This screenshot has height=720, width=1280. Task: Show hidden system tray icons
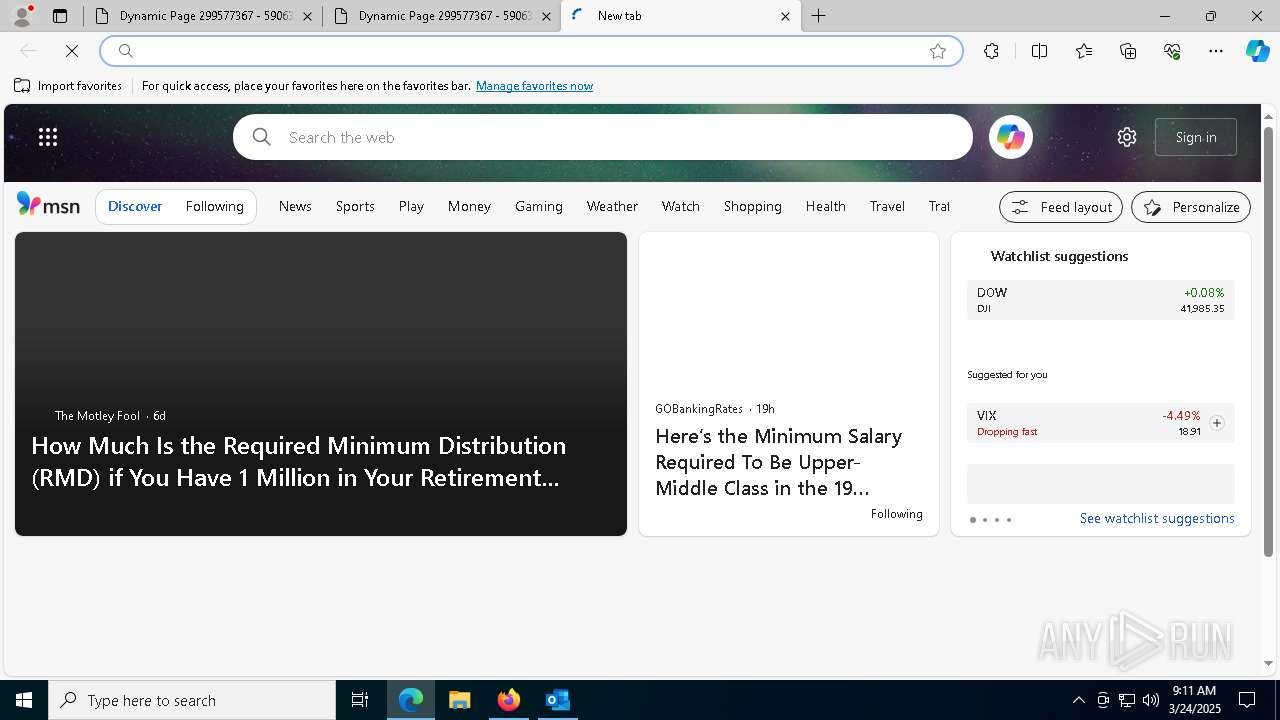1078,700
